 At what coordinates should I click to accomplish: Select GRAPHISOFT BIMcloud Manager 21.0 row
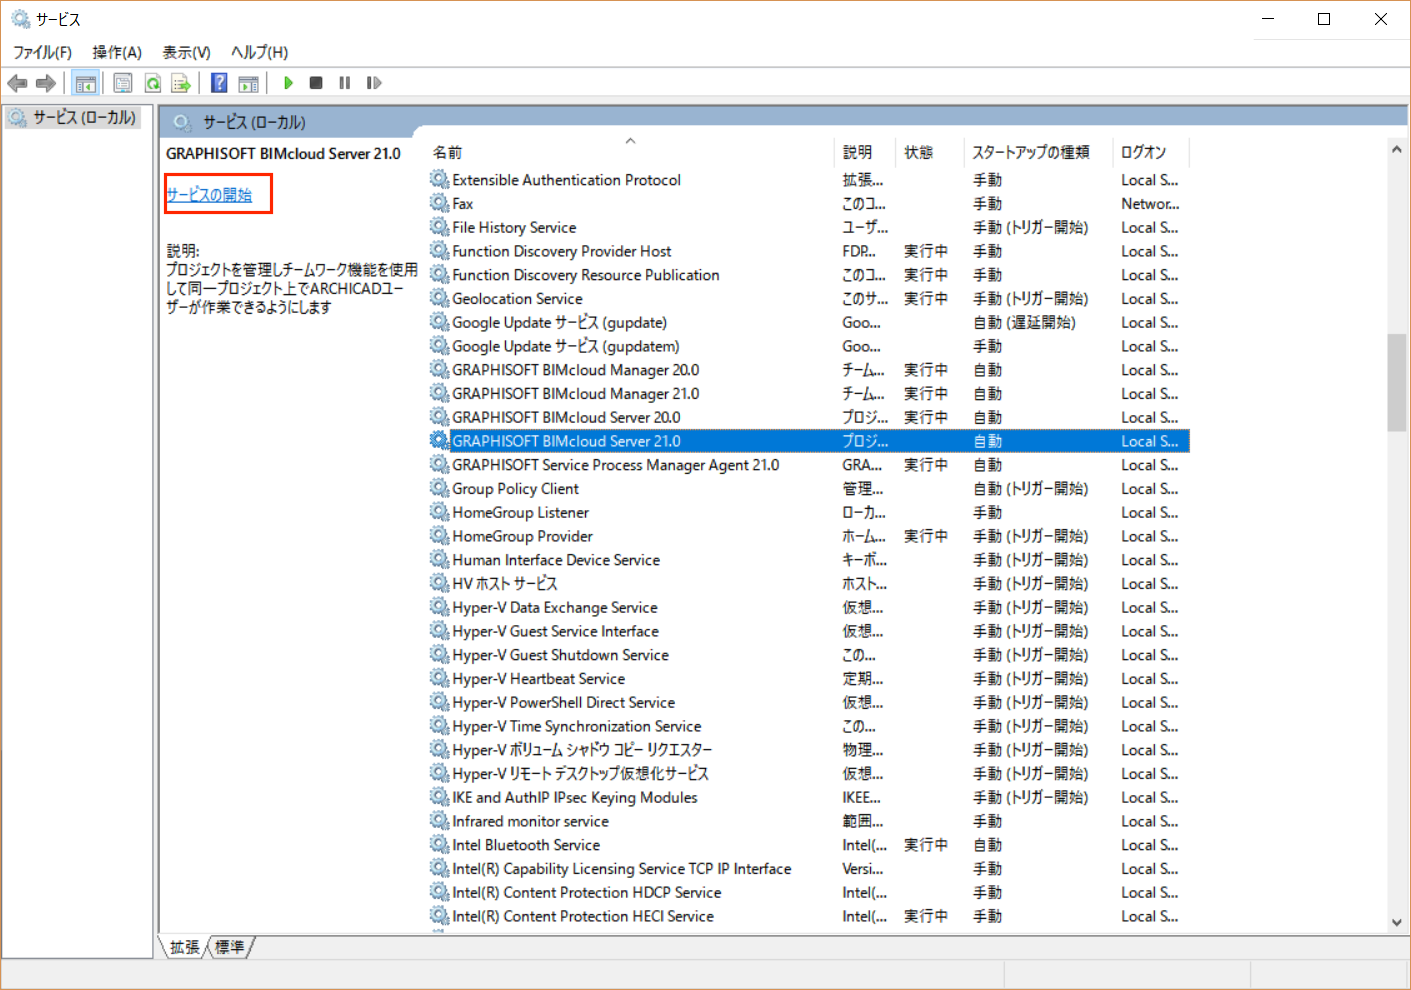(x=809, y=394)
